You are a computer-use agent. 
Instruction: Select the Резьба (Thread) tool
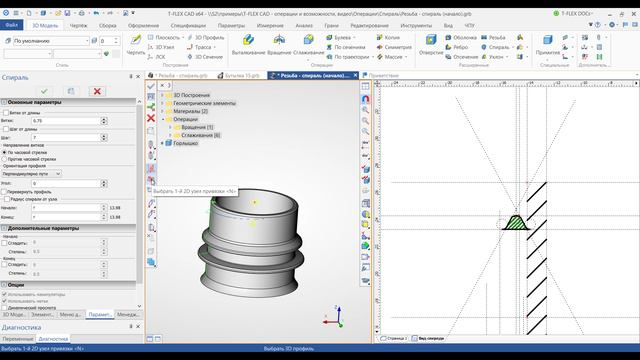493,38
